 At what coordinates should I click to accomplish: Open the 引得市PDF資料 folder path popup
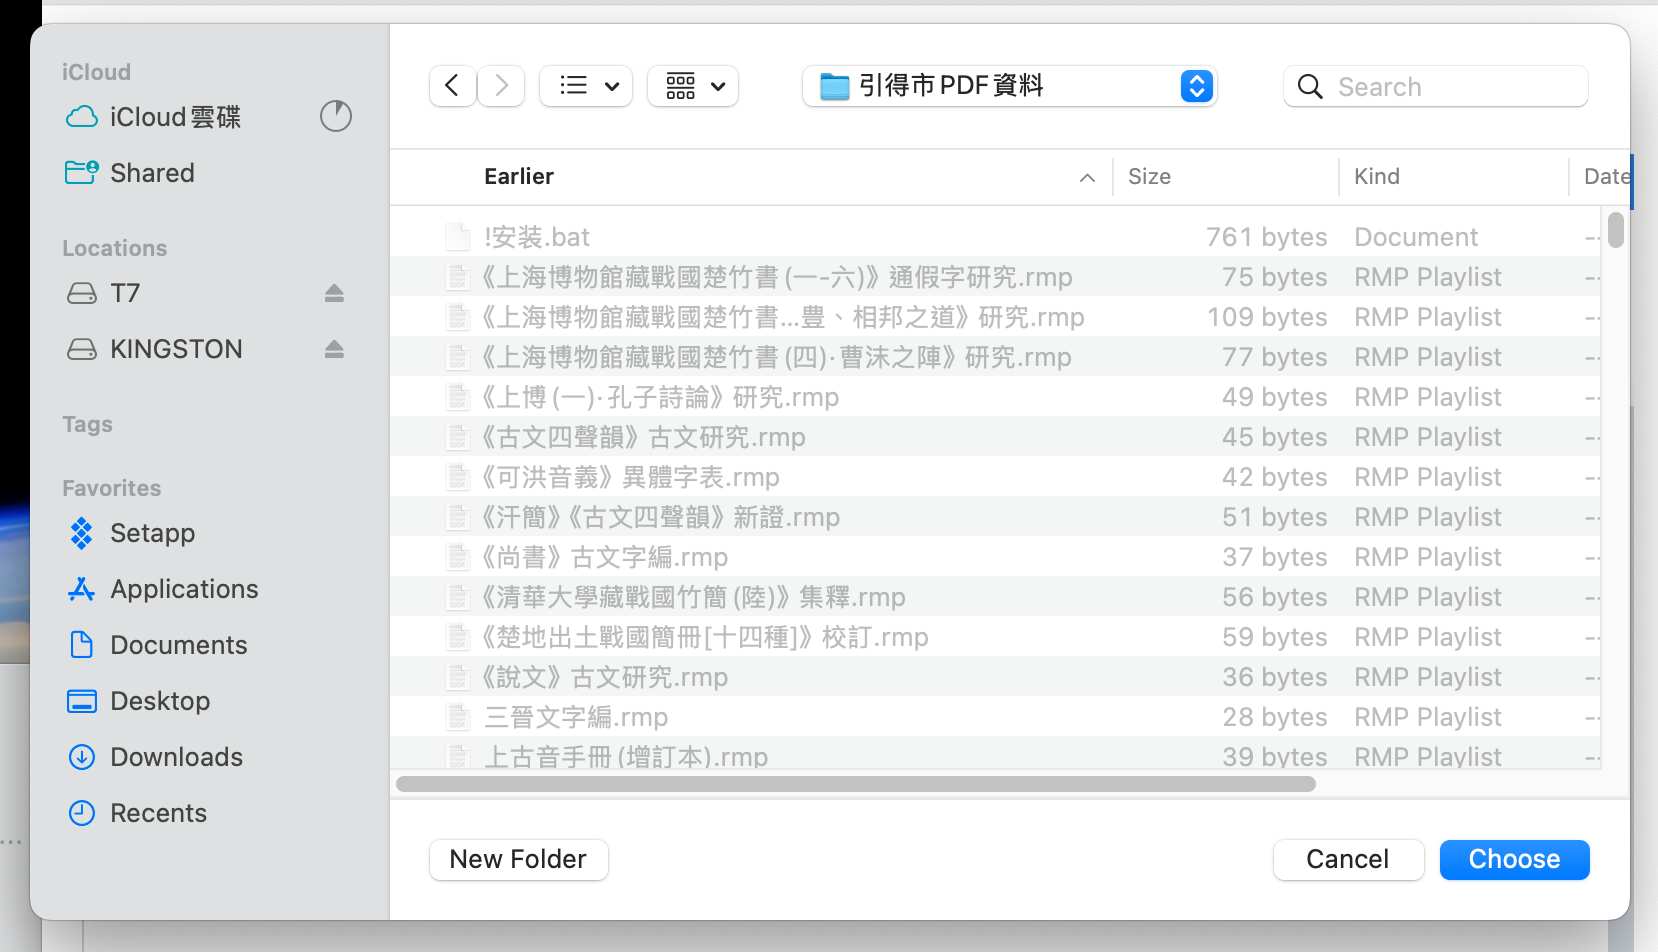coord(1010,86)
